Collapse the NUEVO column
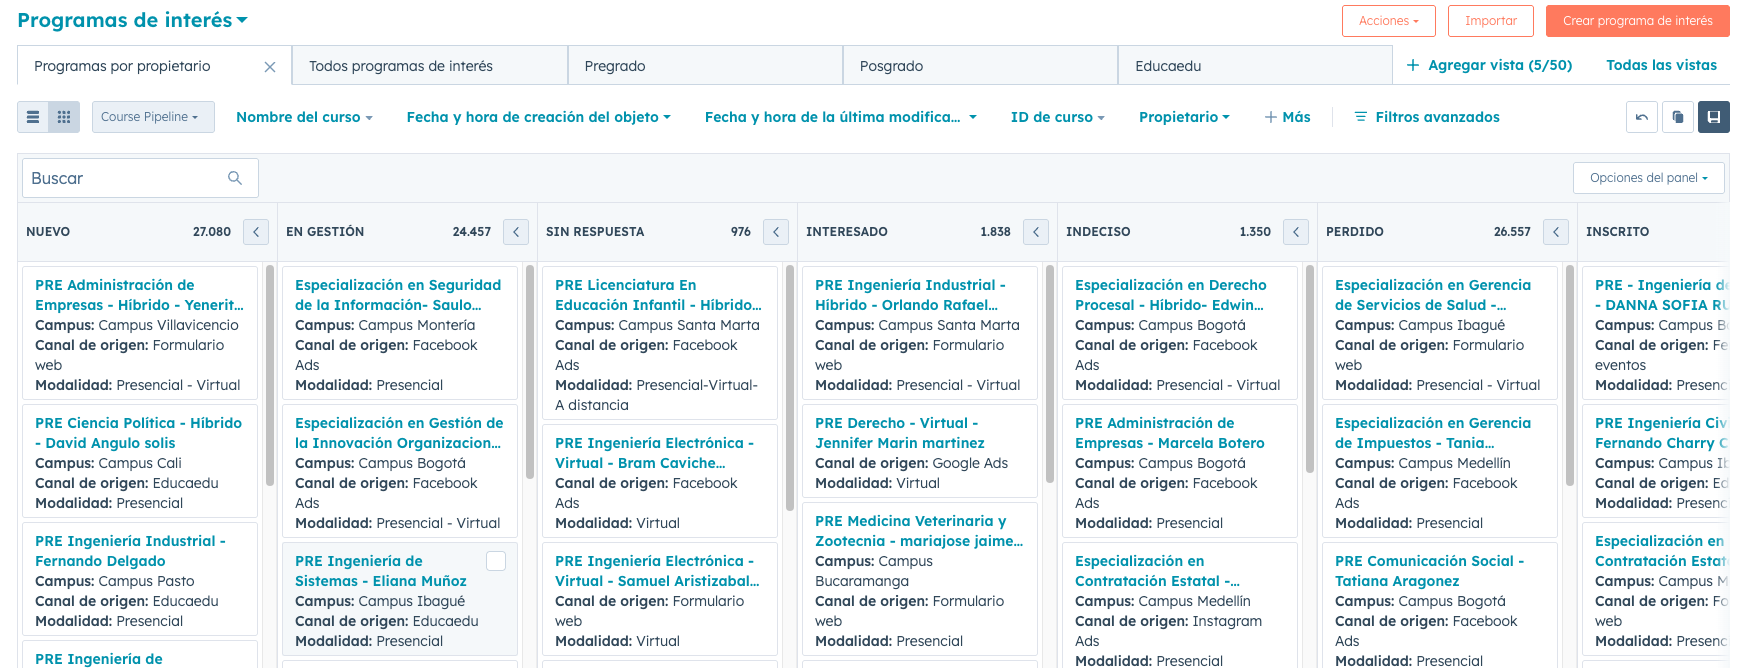The image size is (1739, 668). 256,232
